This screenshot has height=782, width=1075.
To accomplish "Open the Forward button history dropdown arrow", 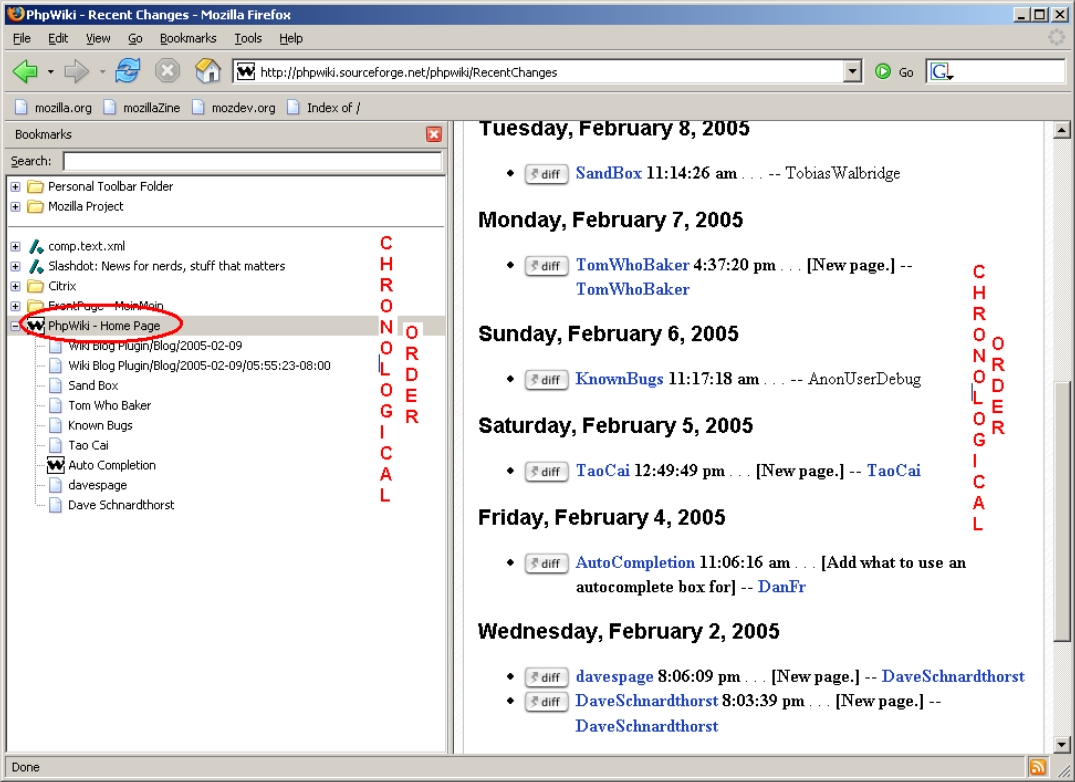I will pos(102,71).
